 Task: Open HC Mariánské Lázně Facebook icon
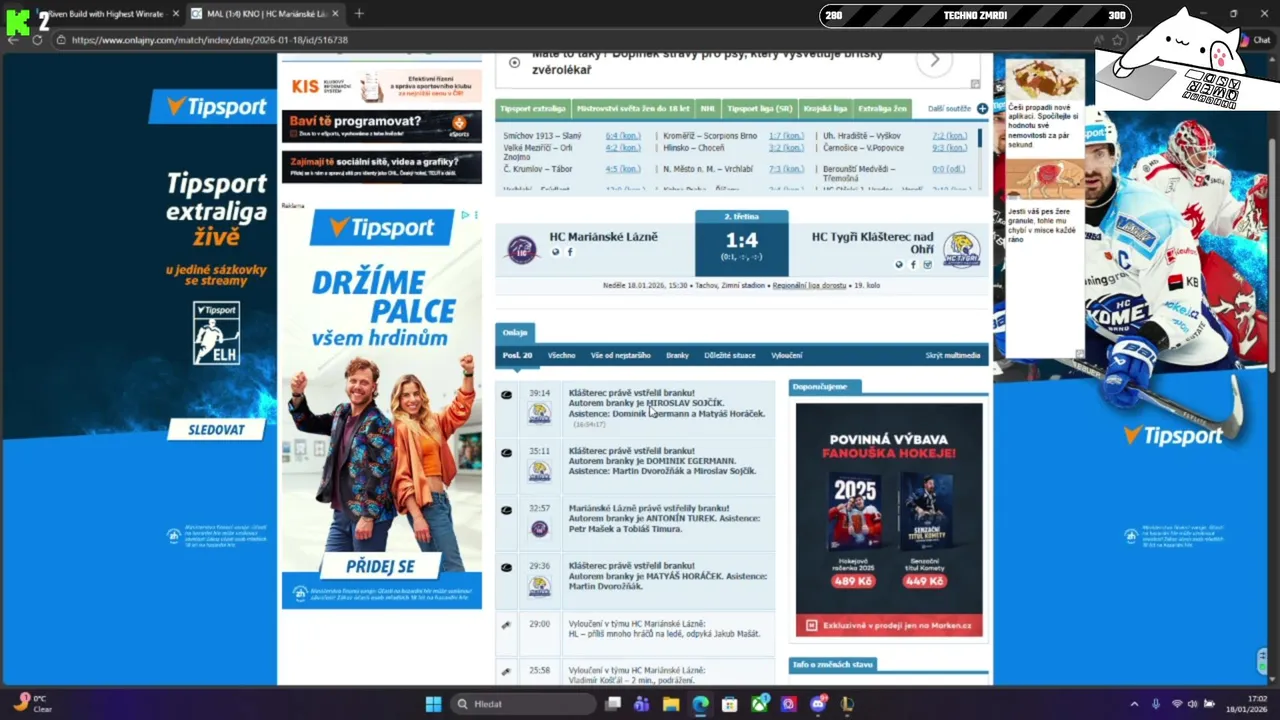tap(570, 252)
